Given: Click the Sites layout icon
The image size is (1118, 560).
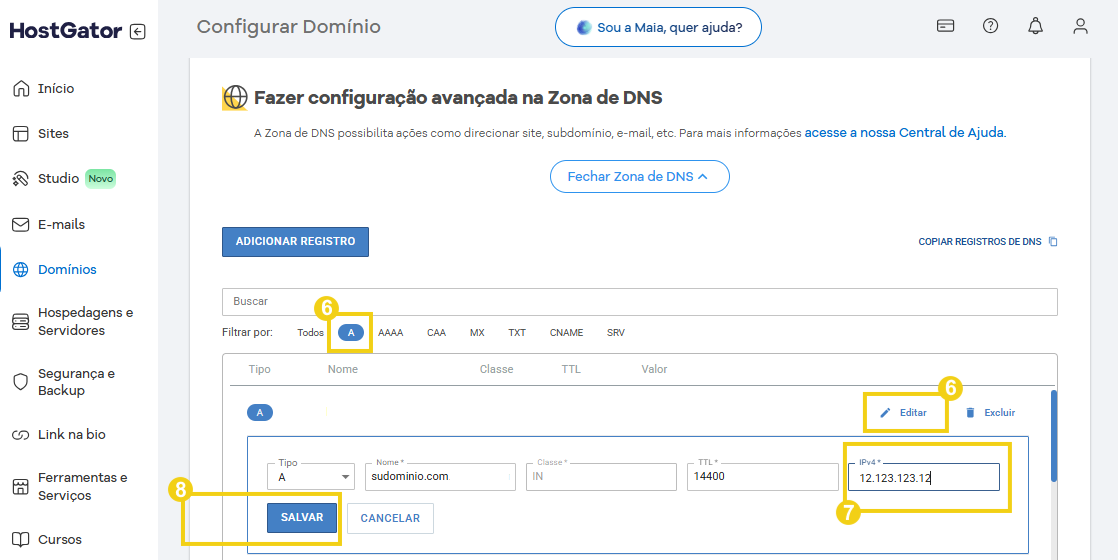Looking at the screenshot, I should coord(21,134).
